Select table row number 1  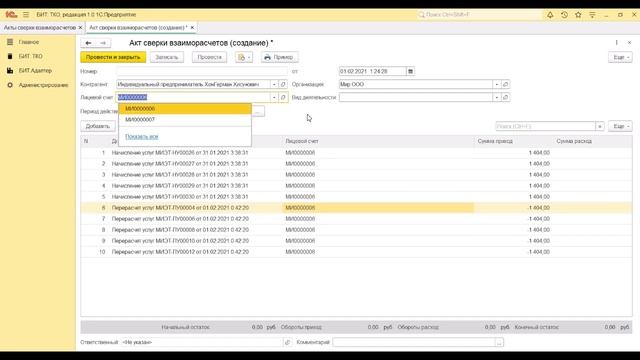click(x=356, y=153)
